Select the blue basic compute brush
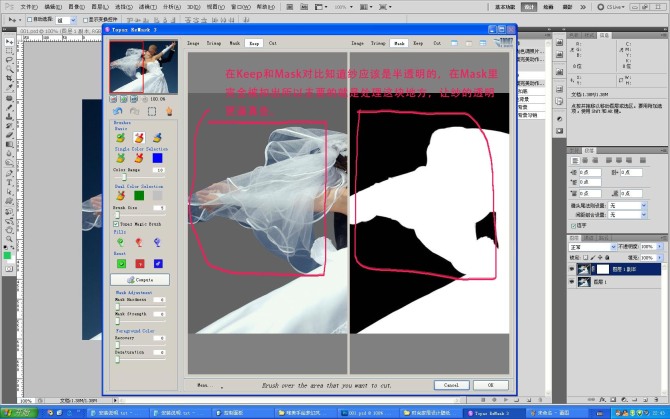 [157, 138]
